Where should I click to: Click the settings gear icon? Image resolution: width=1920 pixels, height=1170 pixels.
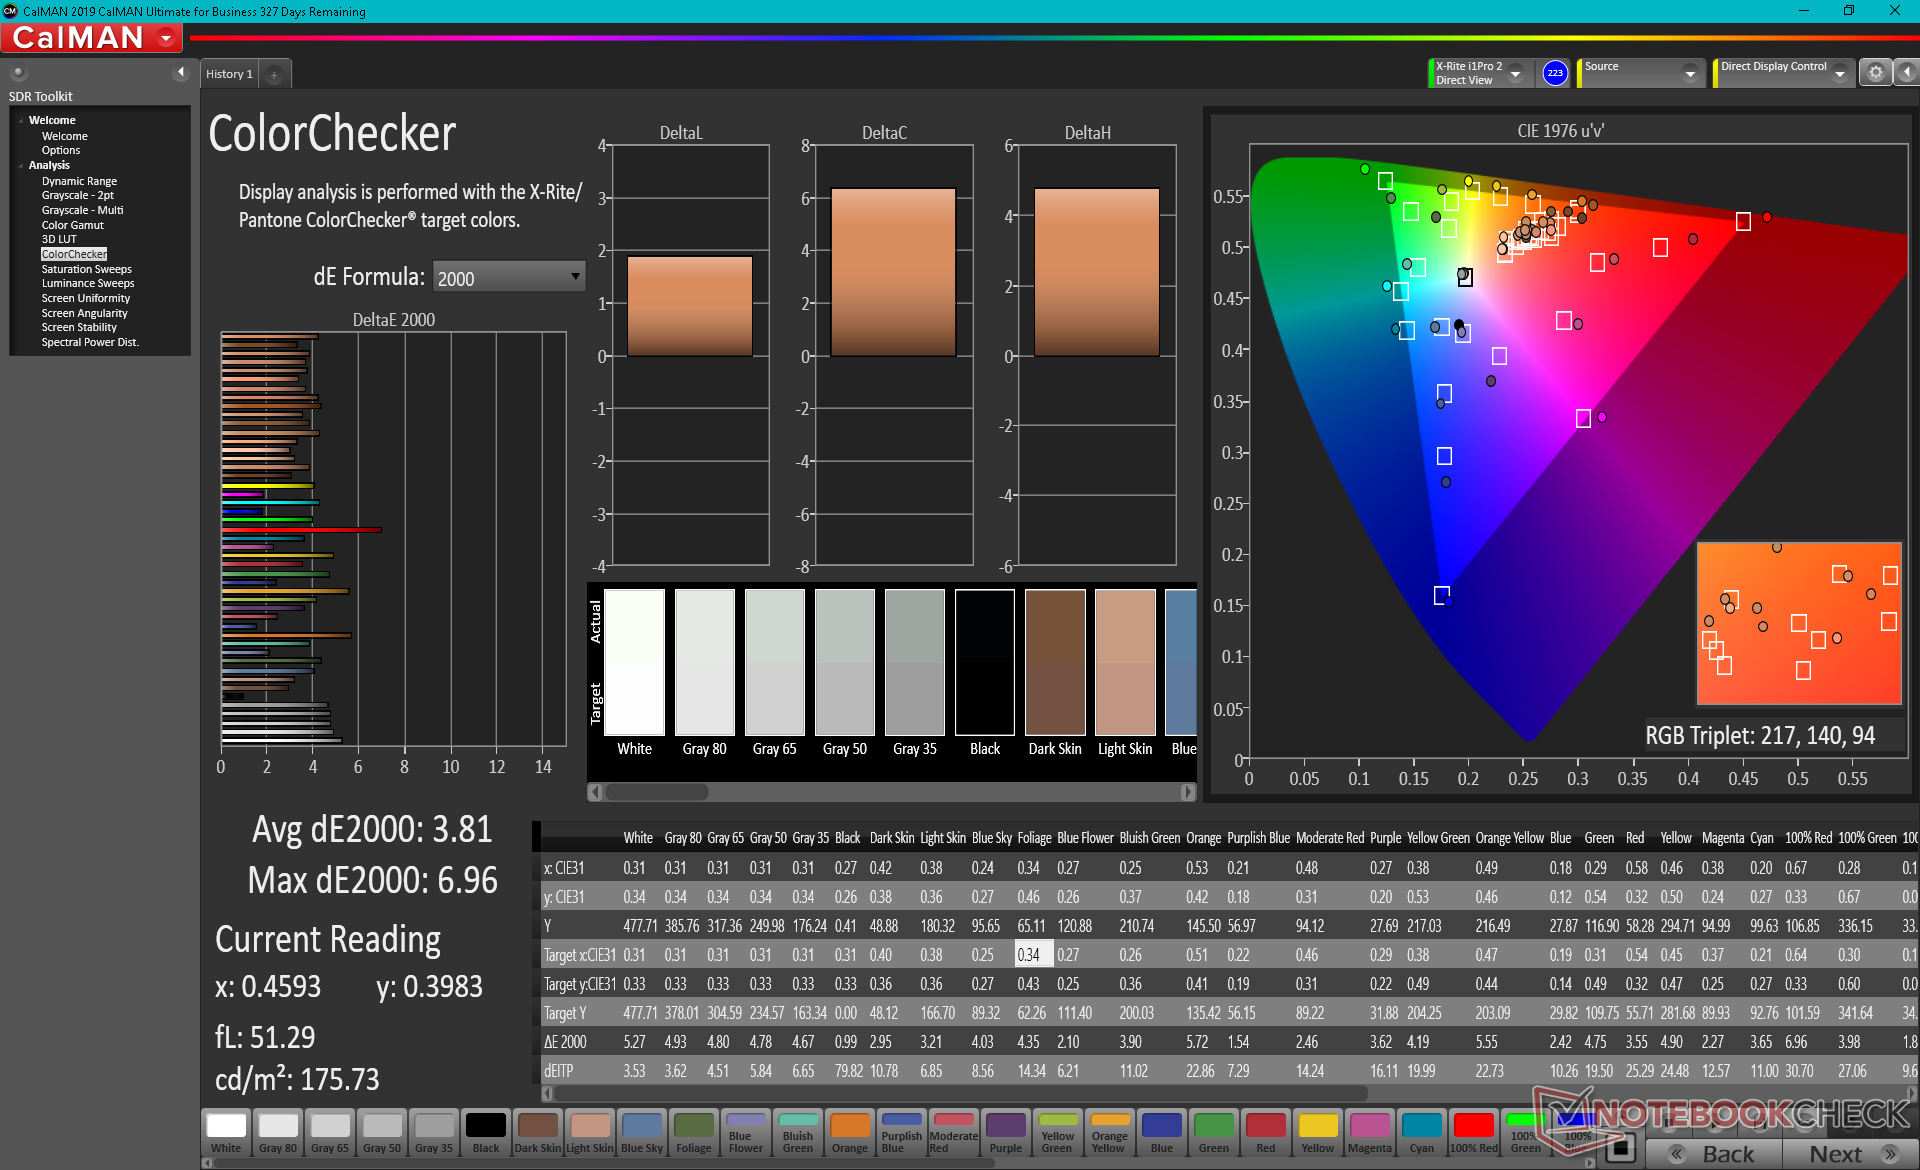[x=1875, y=73]
